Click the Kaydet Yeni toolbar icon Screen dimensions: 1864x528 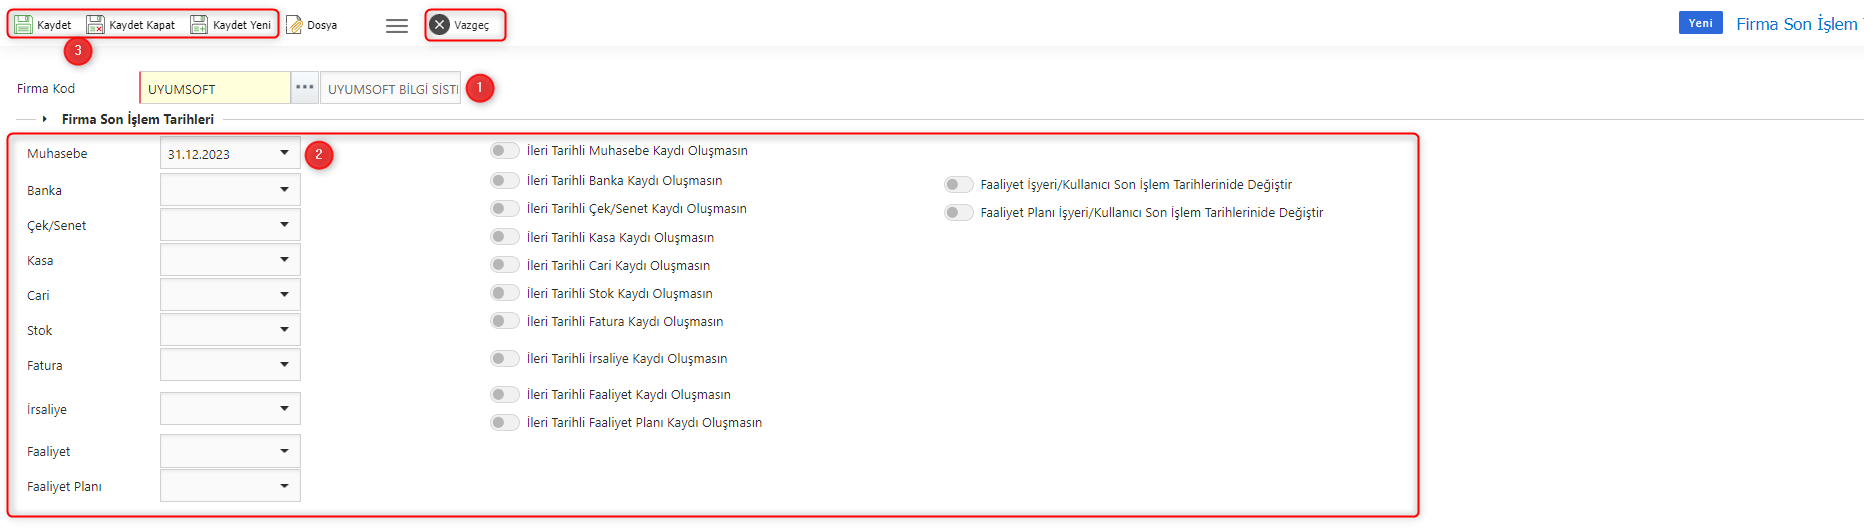(199, 25)
